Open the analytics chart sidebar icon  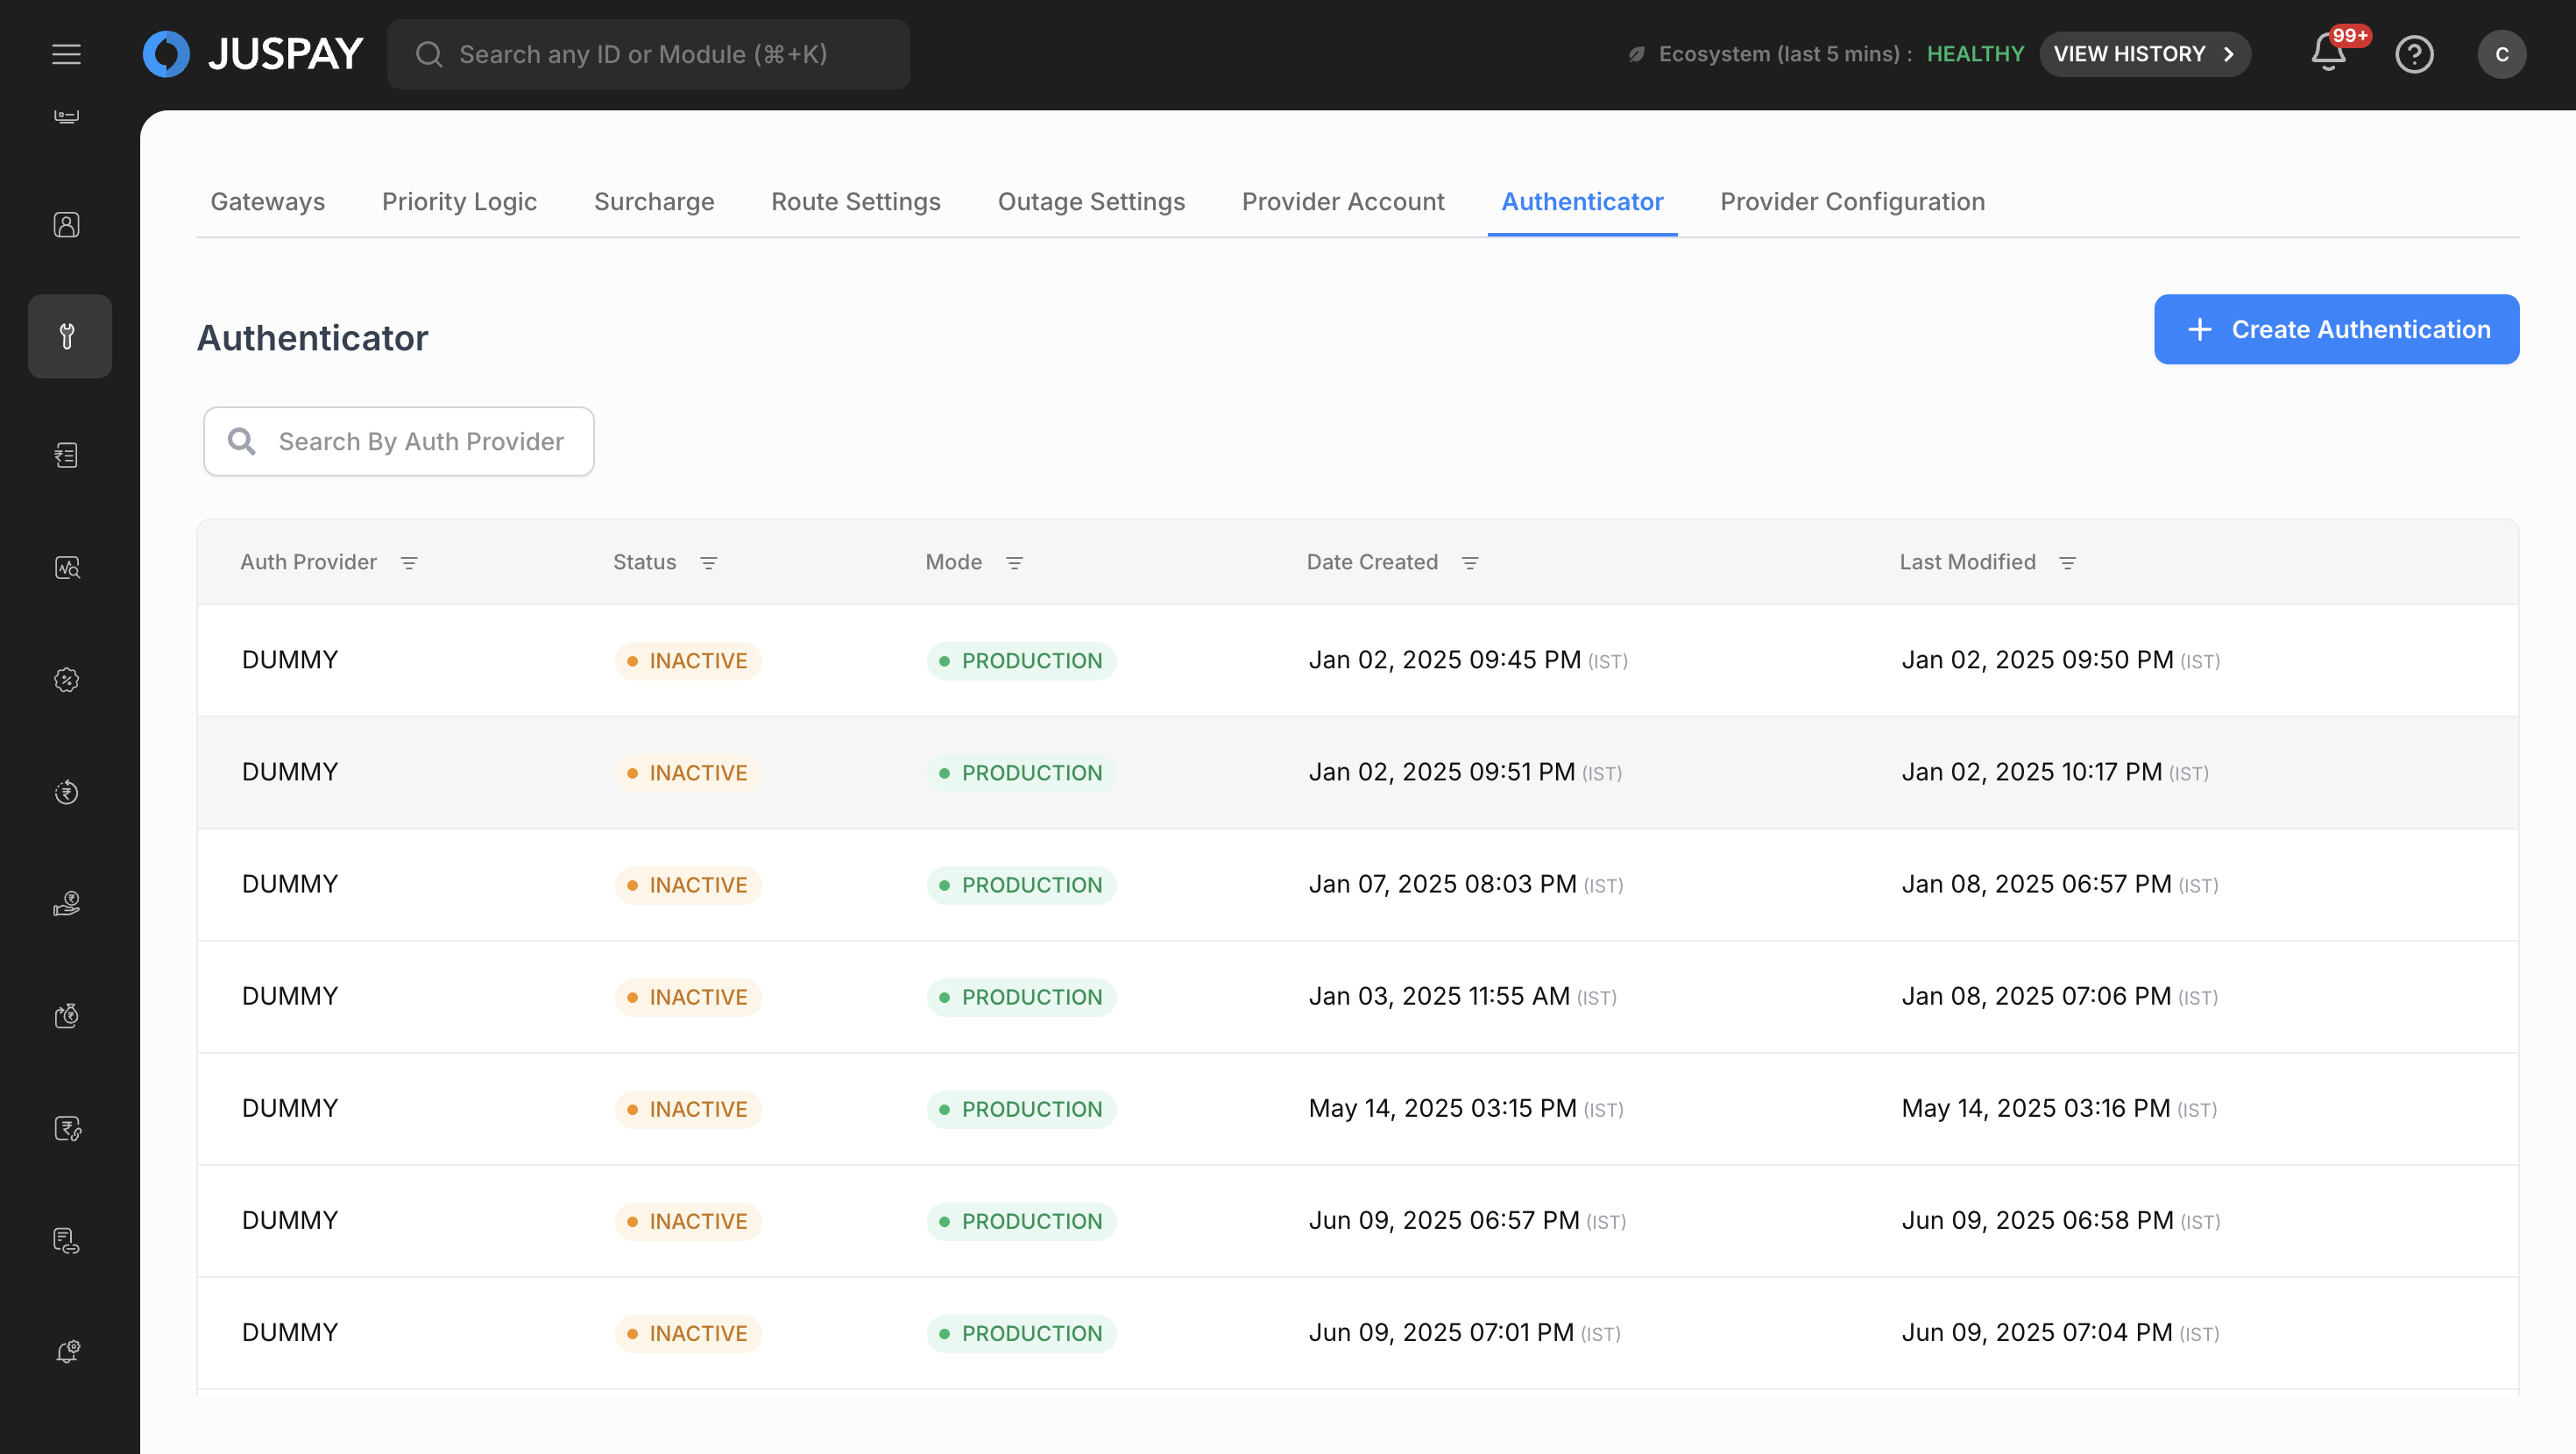click(x=67, y=568)
